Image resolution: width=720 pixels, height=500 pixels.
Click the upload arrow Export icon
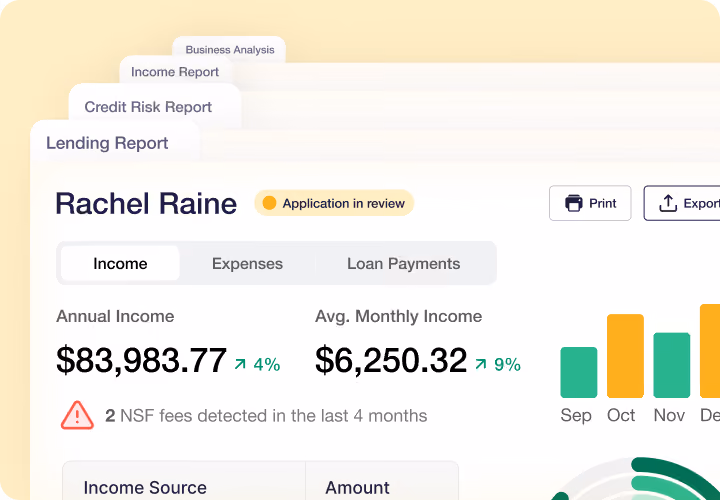[668, 203]
